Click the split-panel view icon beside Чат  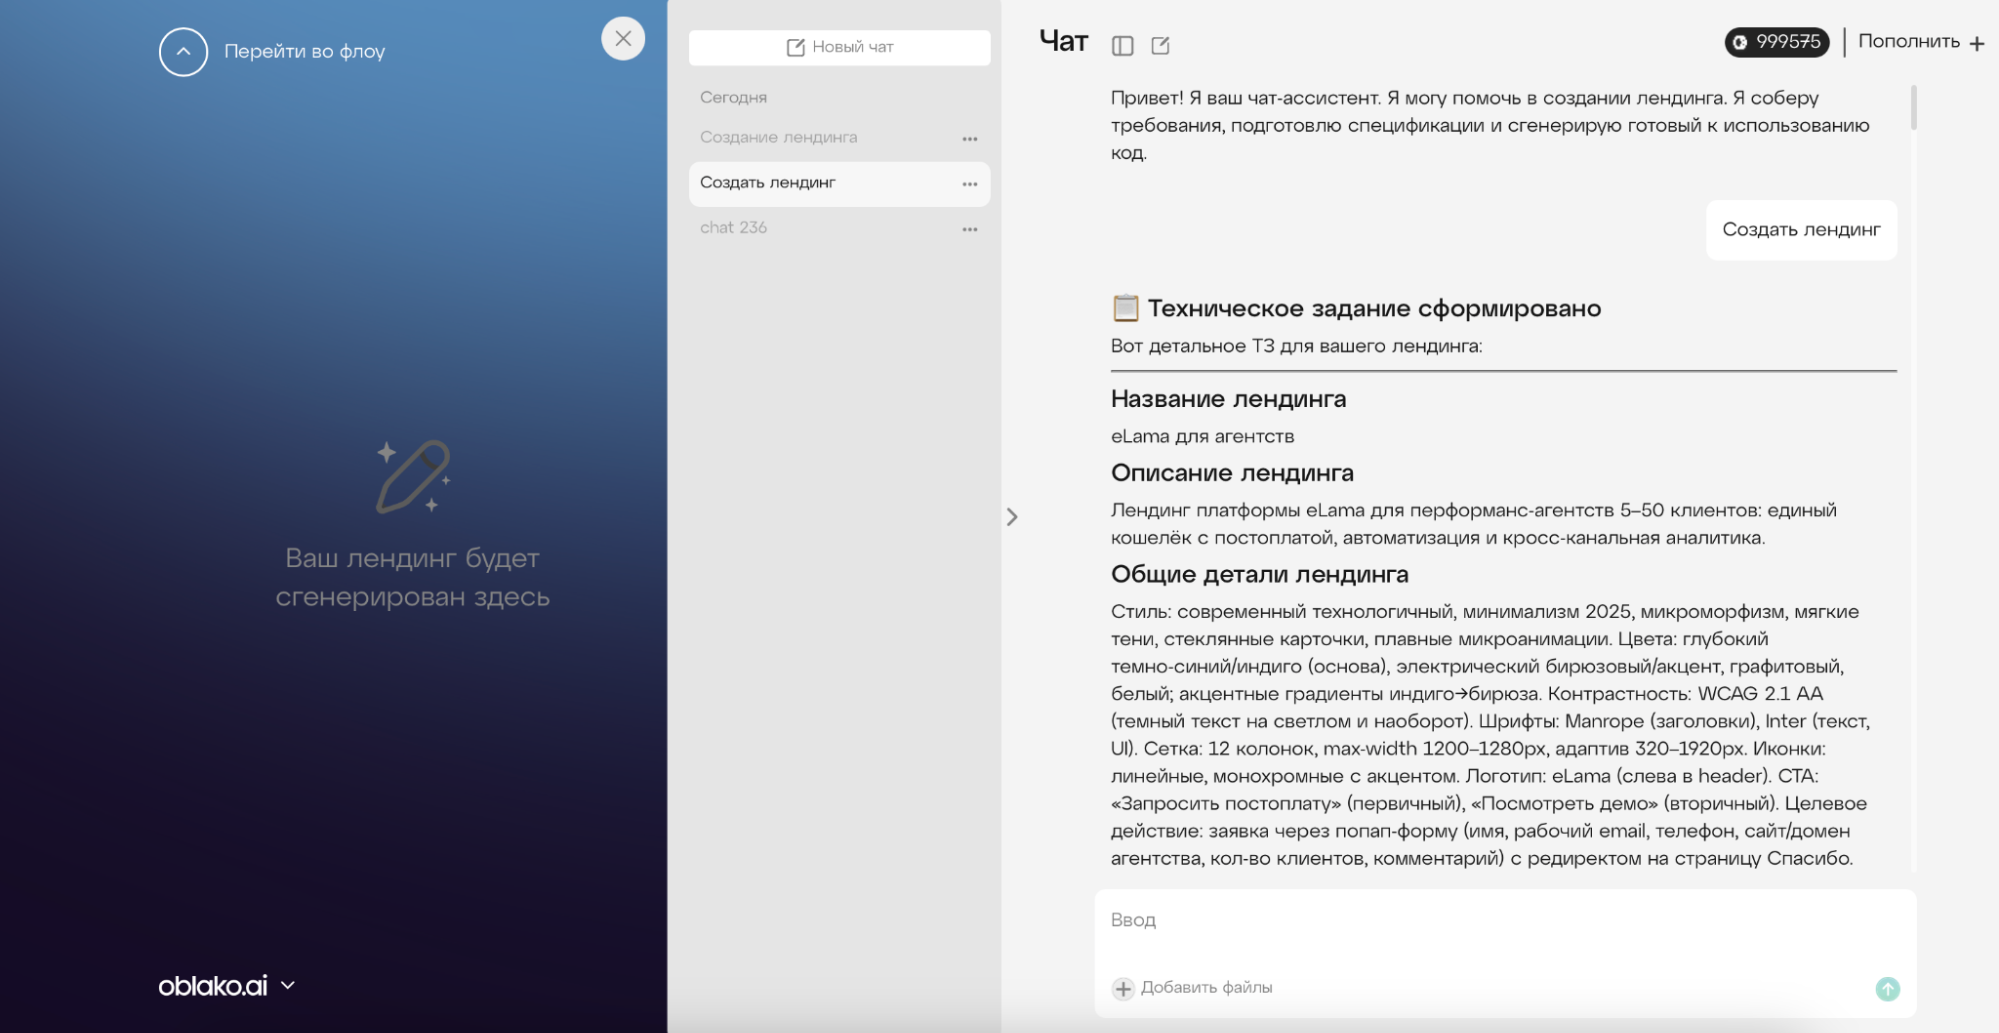click(x=1123, y=44)
